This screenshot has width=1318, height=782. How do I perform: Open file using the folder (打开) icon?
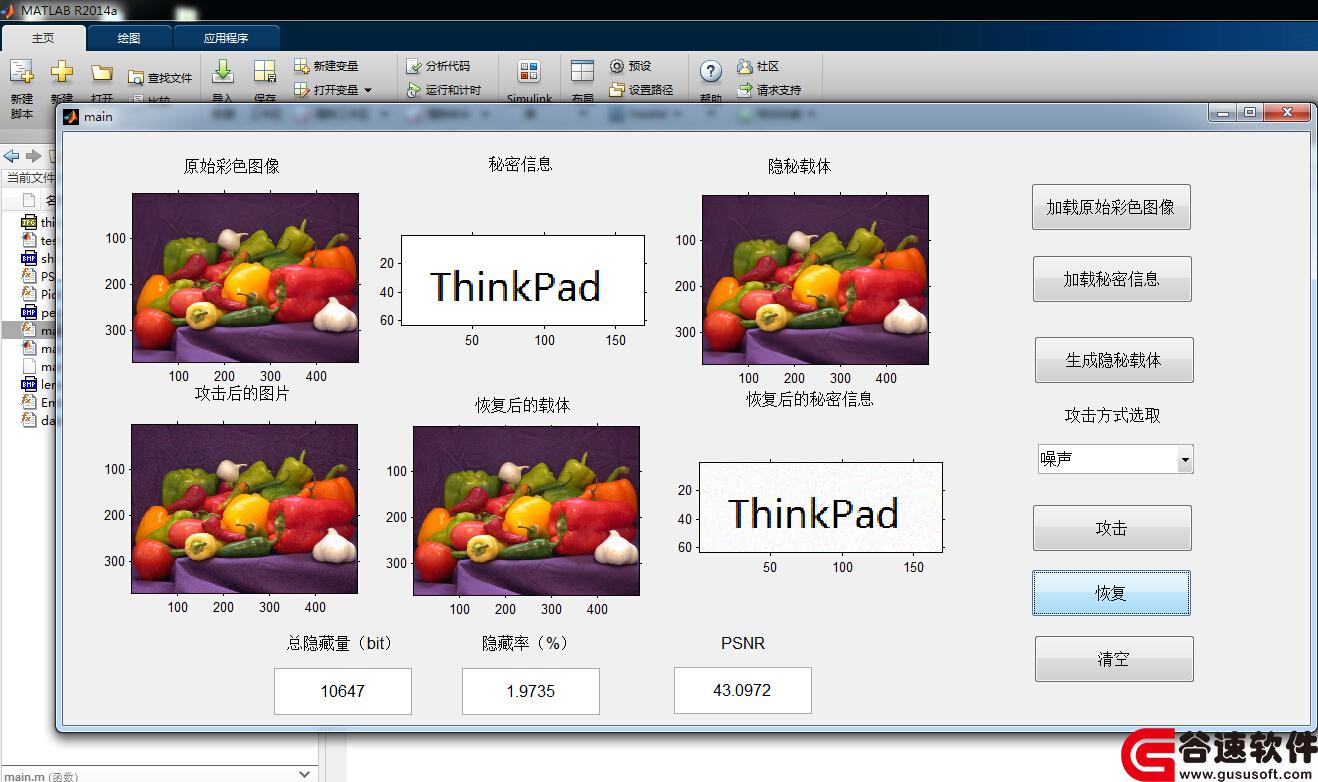101,72
